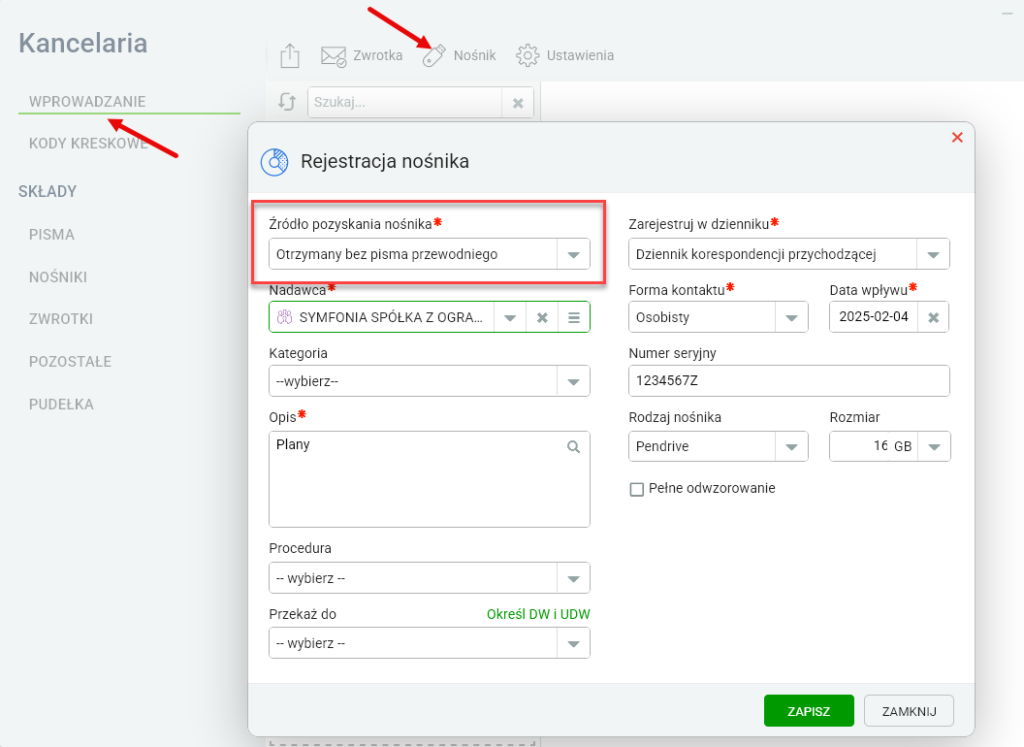This screenshot has width=1024, height=747.
Task: Click the ZAMKNIJ button
Action: [909, 711]
